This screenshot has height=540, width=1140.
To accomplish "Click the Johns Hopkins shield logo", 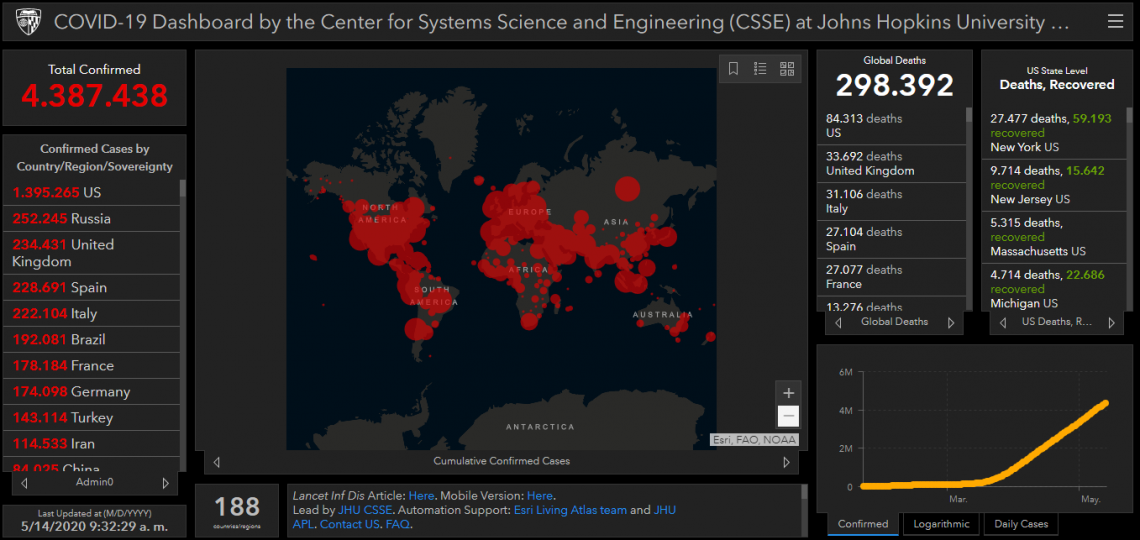I will [29, 21].
